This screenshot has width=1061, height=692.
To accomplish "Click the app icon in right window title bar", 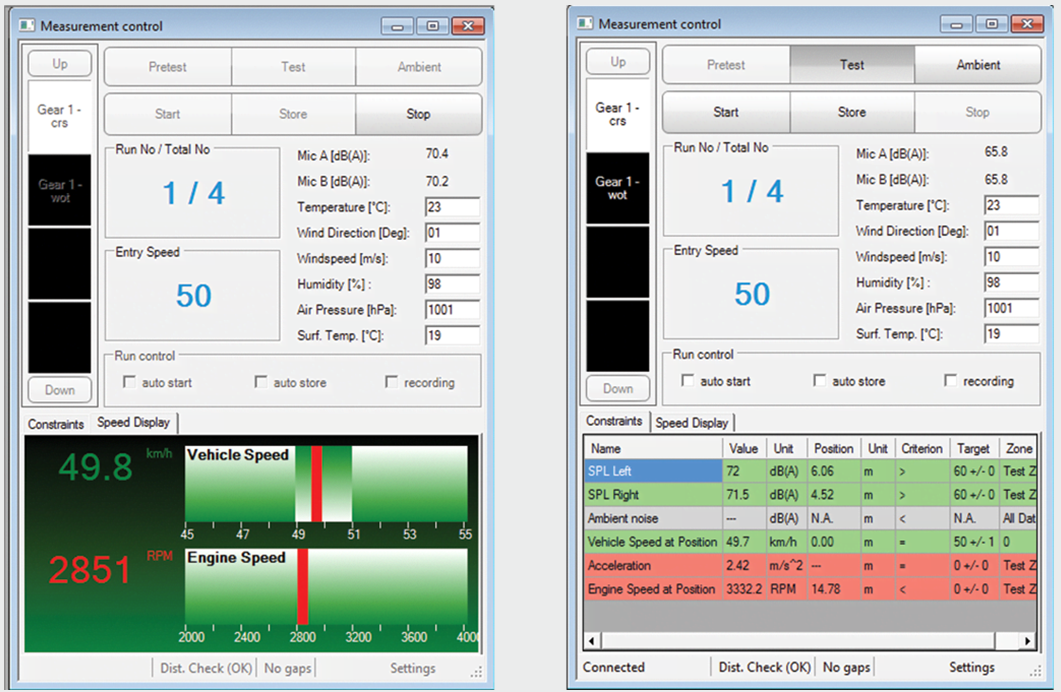I will (x=585, y=24).
